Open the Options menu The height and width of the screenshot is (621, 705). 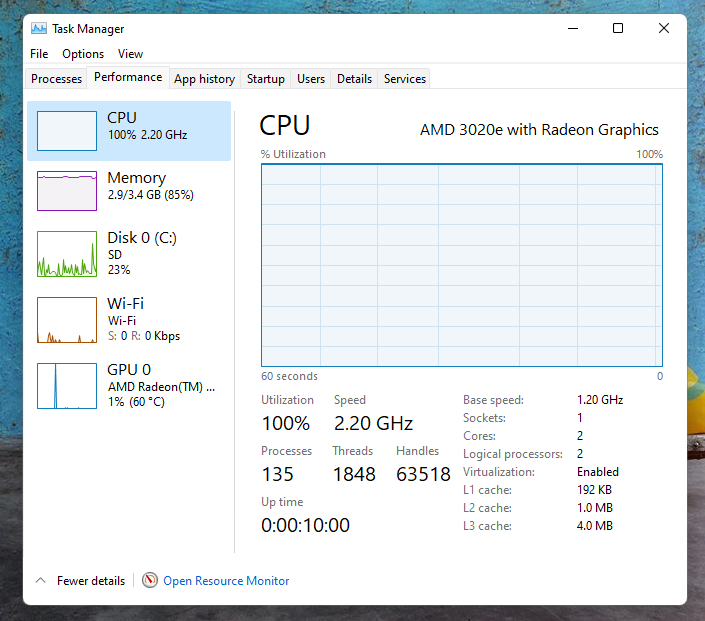[x=83, y=54]
